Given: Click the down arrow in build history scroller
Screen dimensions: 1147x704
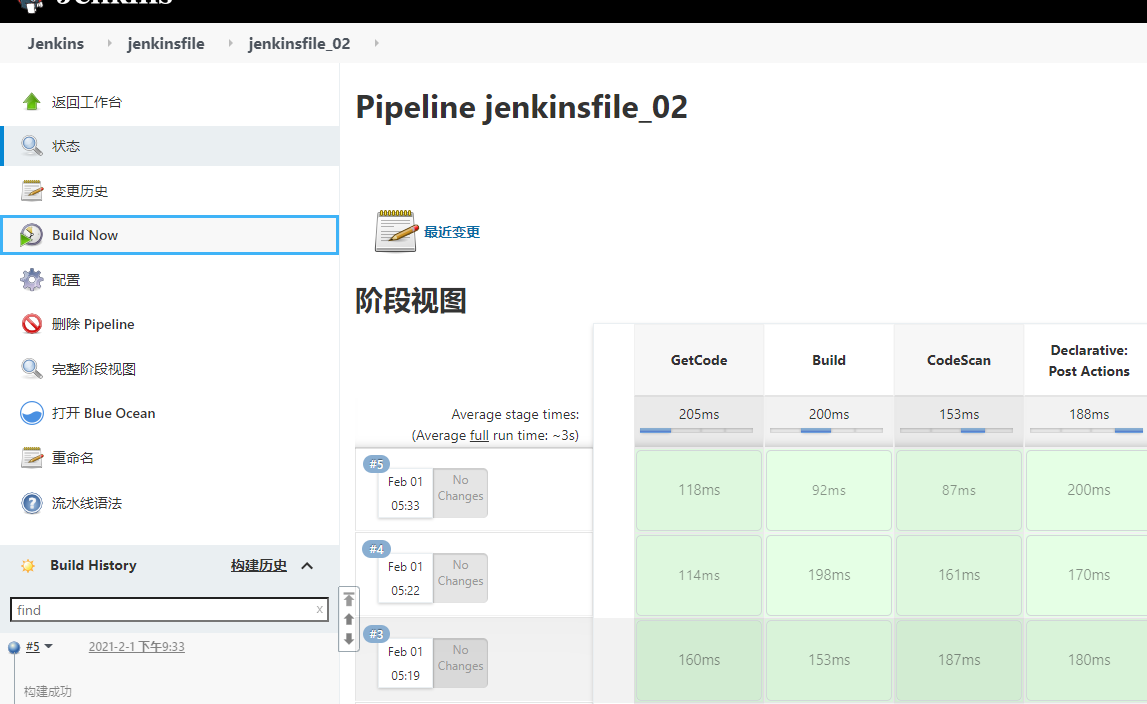Looking at the screenshot, I should click(349, 638).
